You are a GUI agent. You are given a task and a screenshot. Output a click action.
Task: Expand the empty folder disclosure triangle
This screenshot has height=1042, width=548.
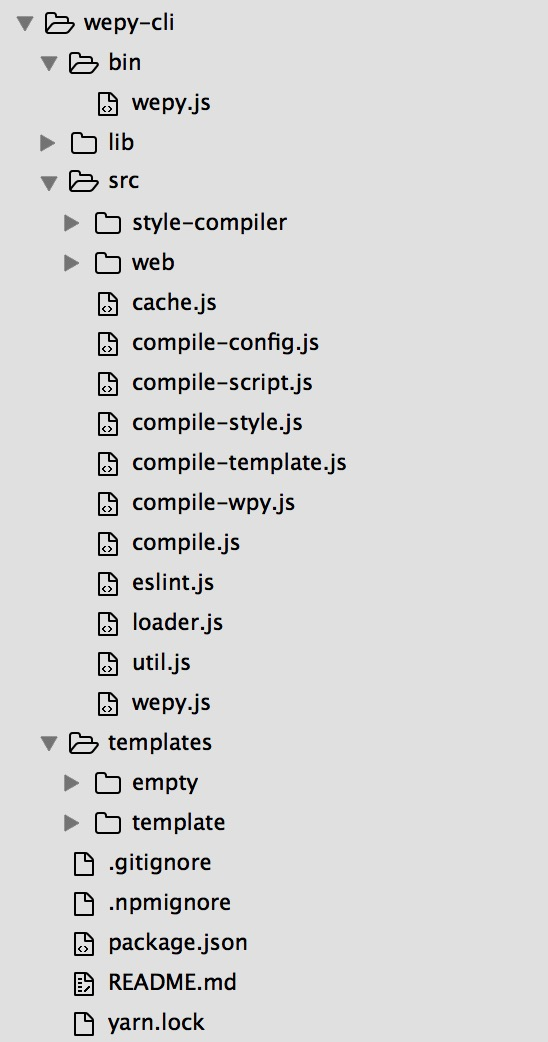(x=72, y=783)
